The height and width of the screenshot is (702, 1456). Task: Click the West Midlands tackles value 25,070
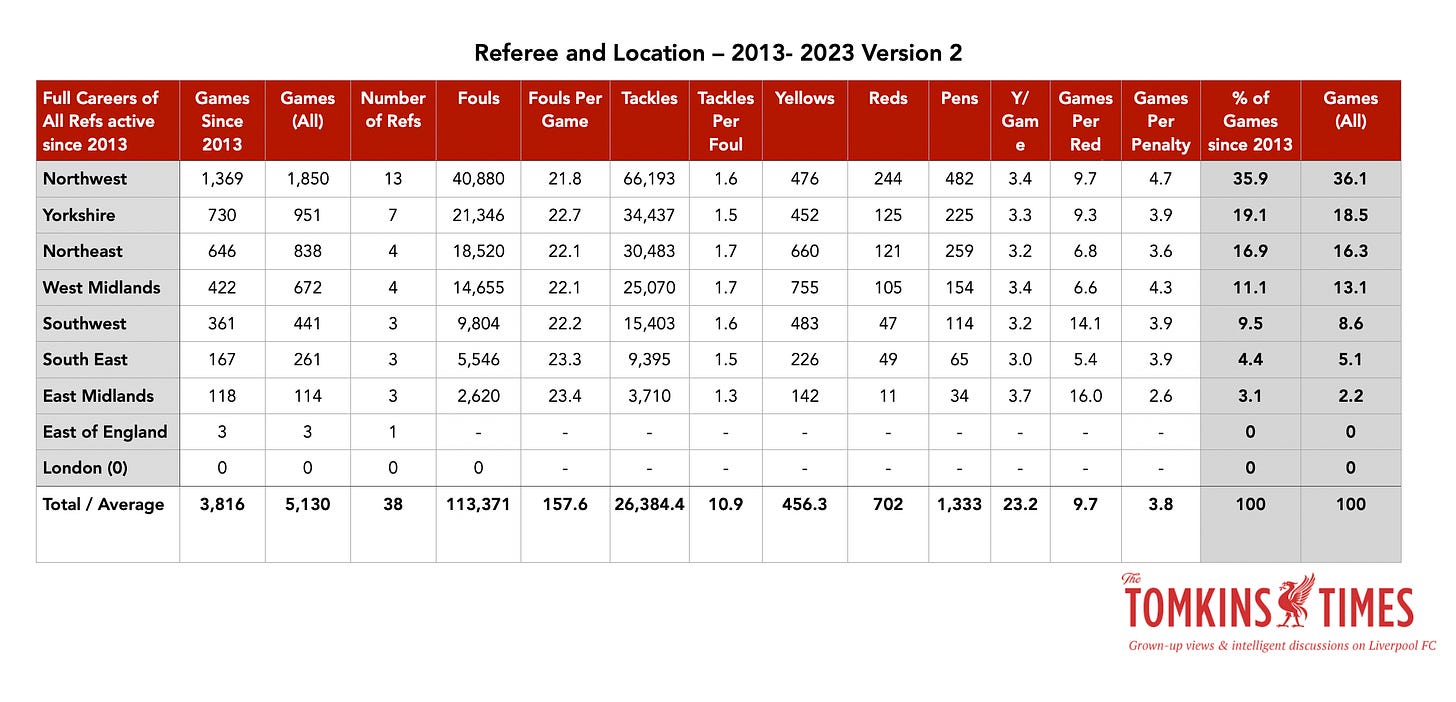[649, 287]
